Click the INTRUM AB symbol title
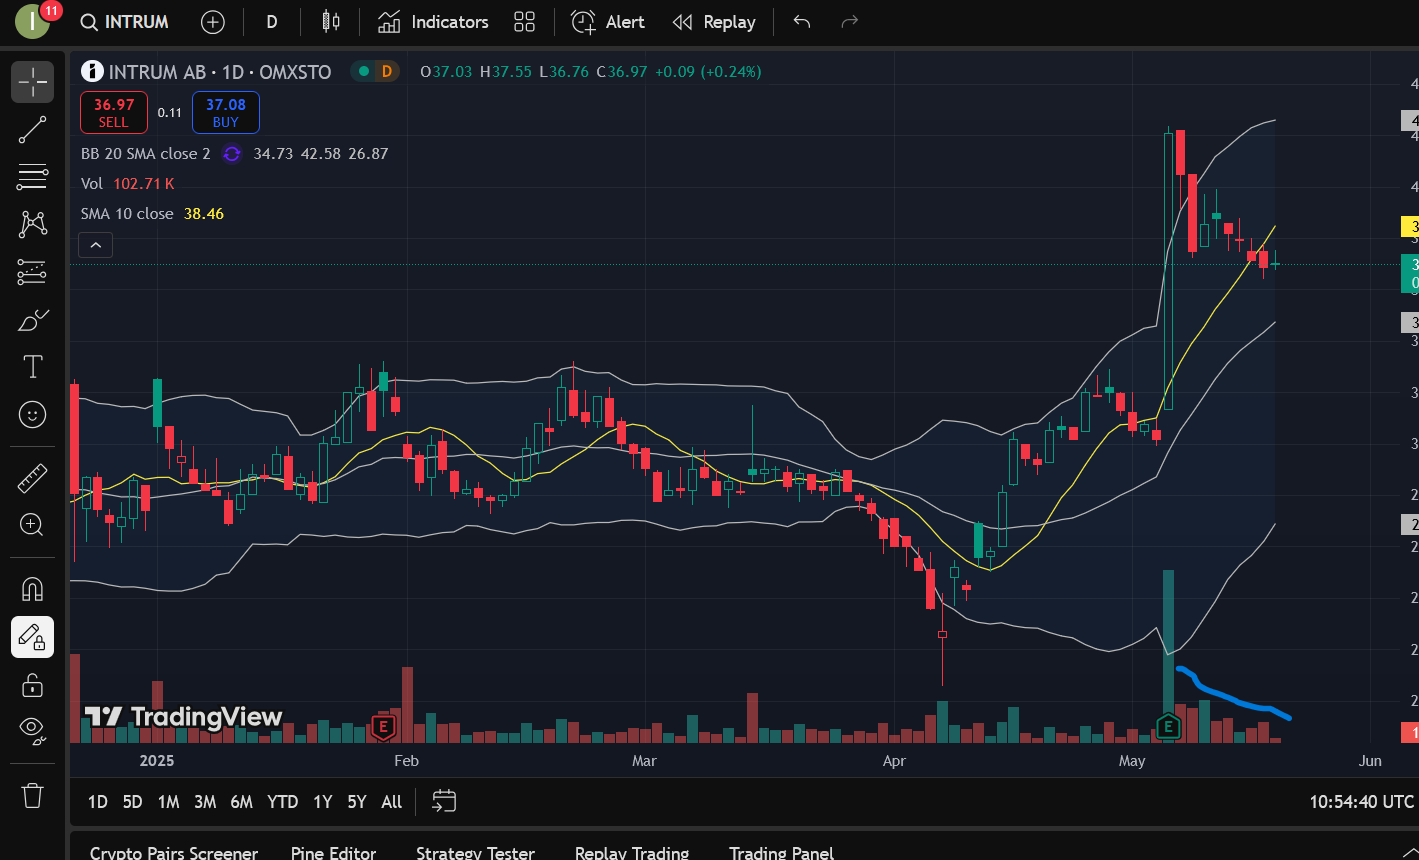 point(157,72)
